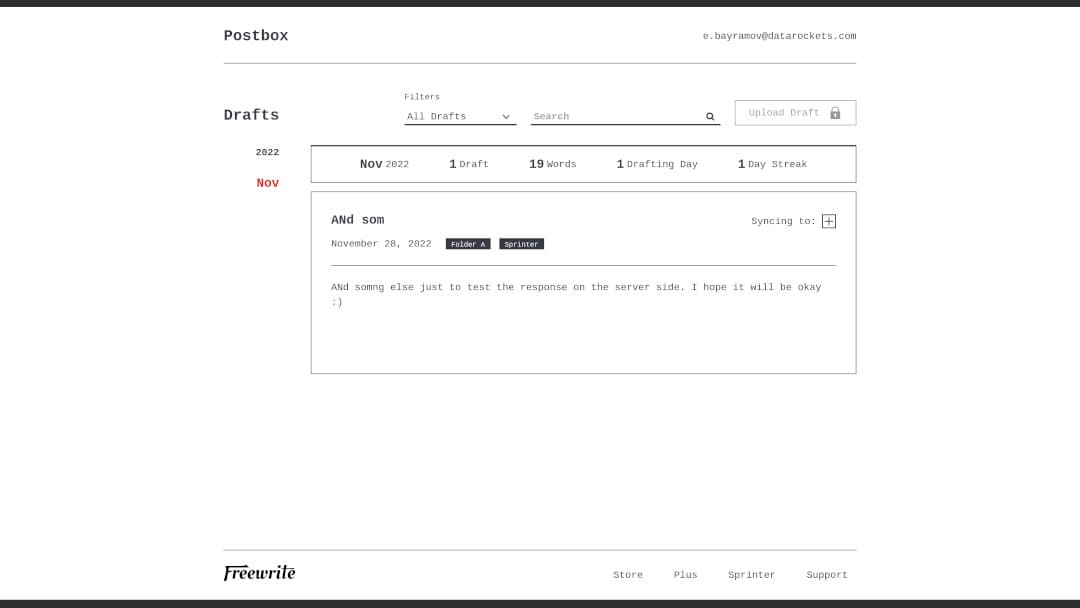The image size is (1080, 608).
Task: Click the Sprinter tag on the draft
Action: pos(521,244)
